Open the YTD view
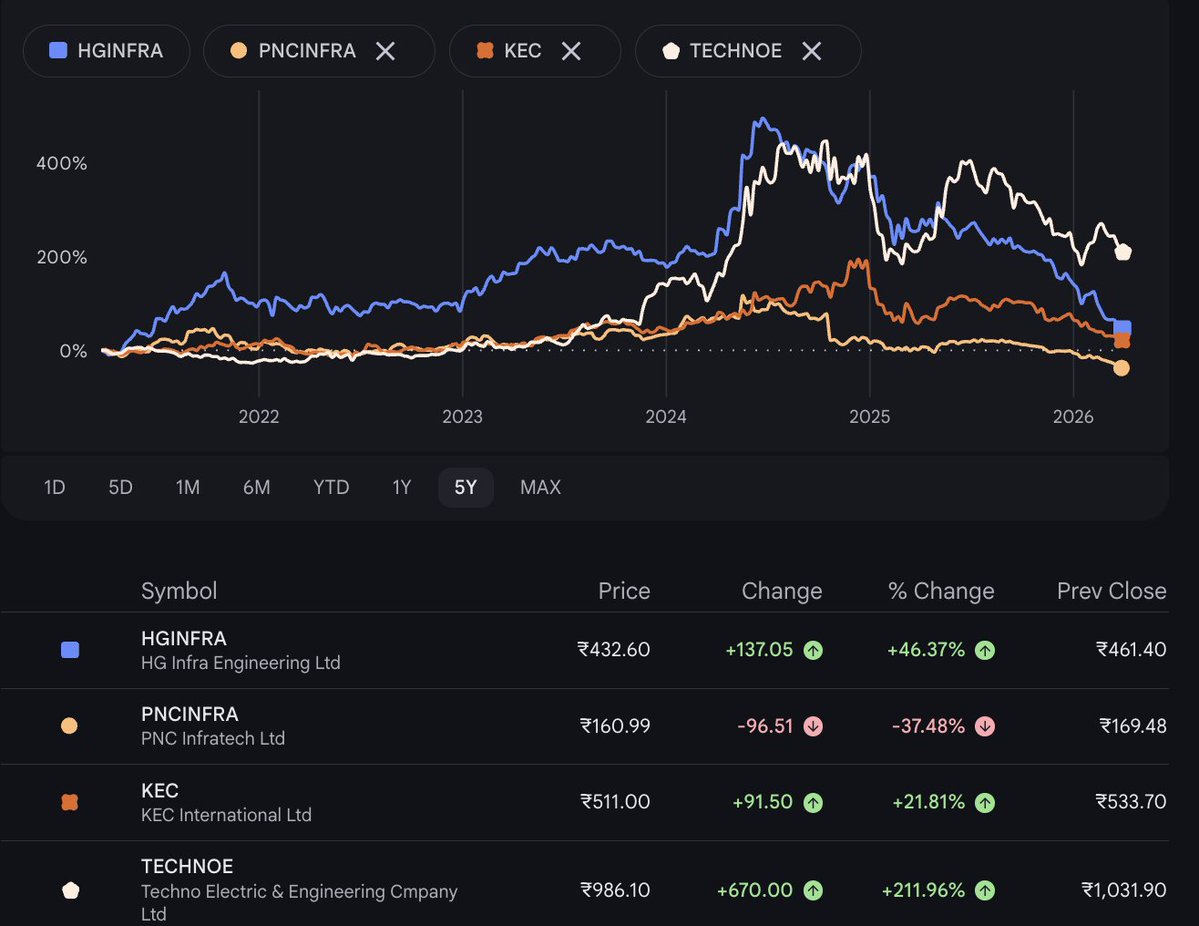The height and width of the screenshot is (926, 1199). click(331, 487)
